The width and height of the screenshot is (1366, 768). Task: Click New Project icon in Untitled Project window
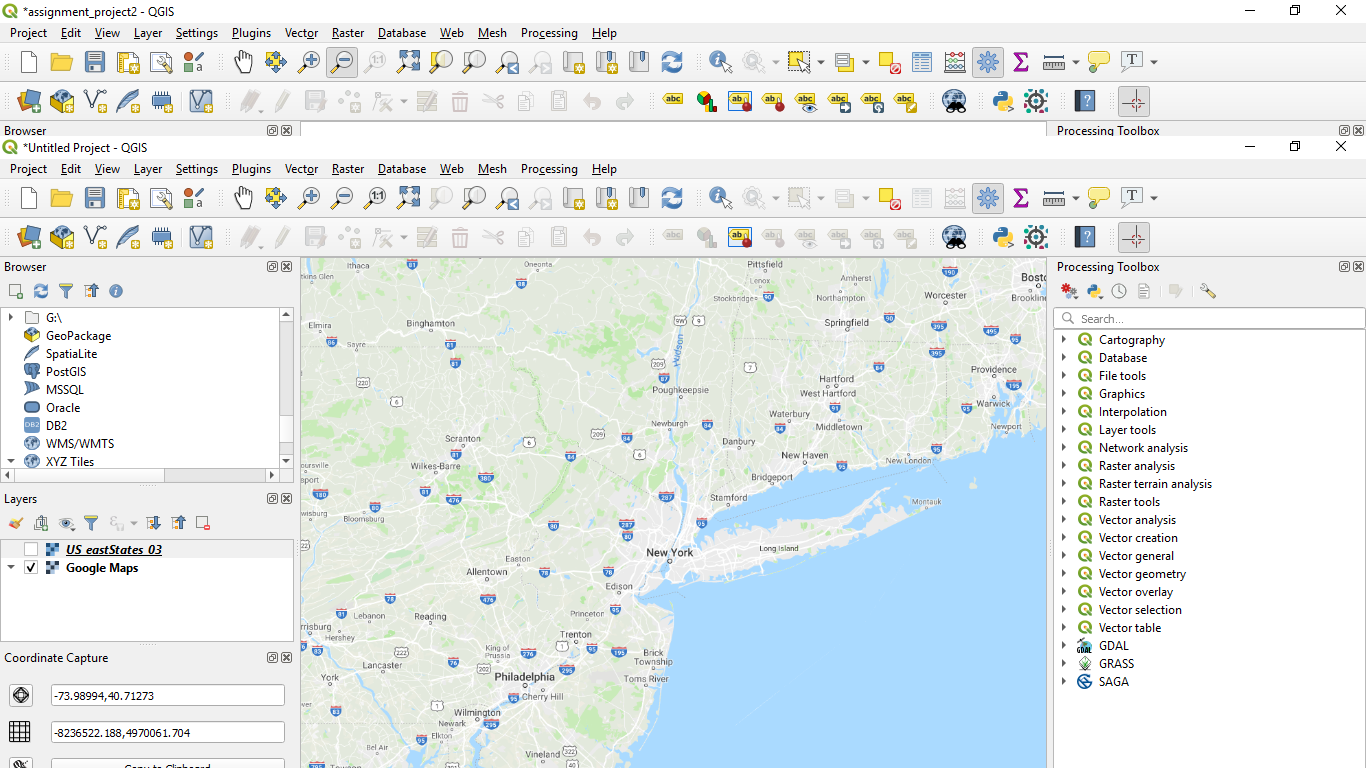(29, 198)
